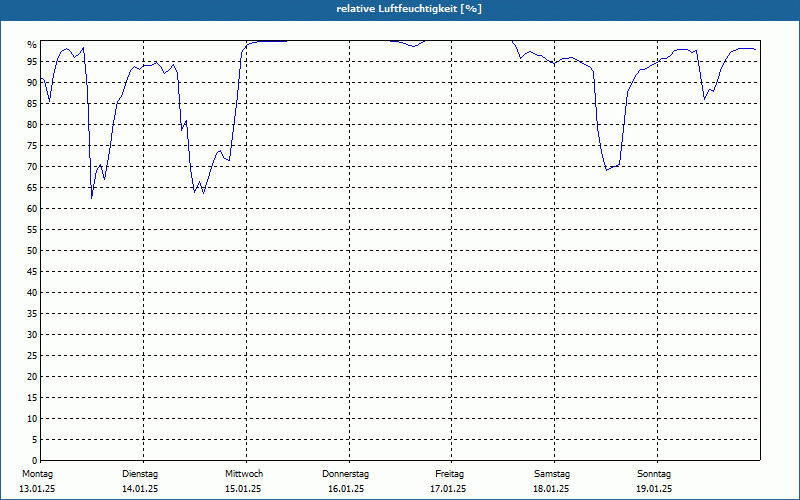Click the 70 value on the y-axis

pyautogui.click(x=32, y=167)
